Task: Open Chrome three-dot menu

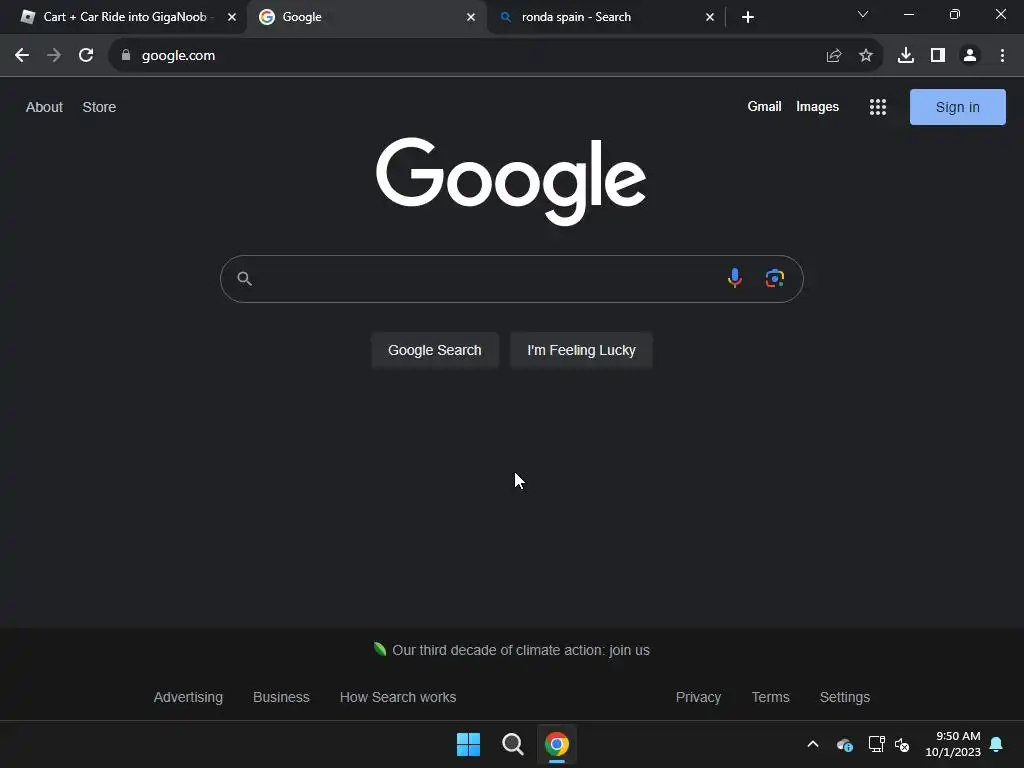Action: point(1002,56)
